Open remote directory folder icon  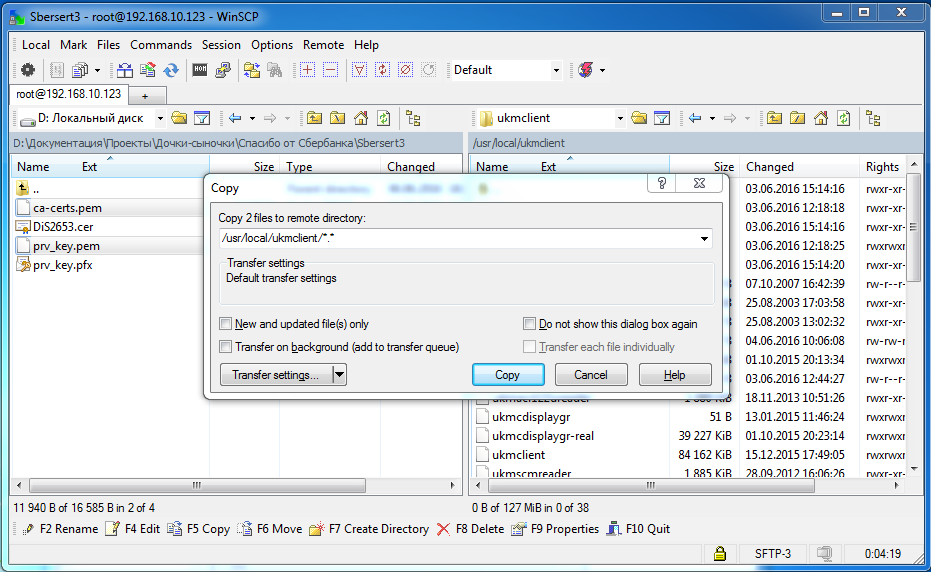[639, 118]
